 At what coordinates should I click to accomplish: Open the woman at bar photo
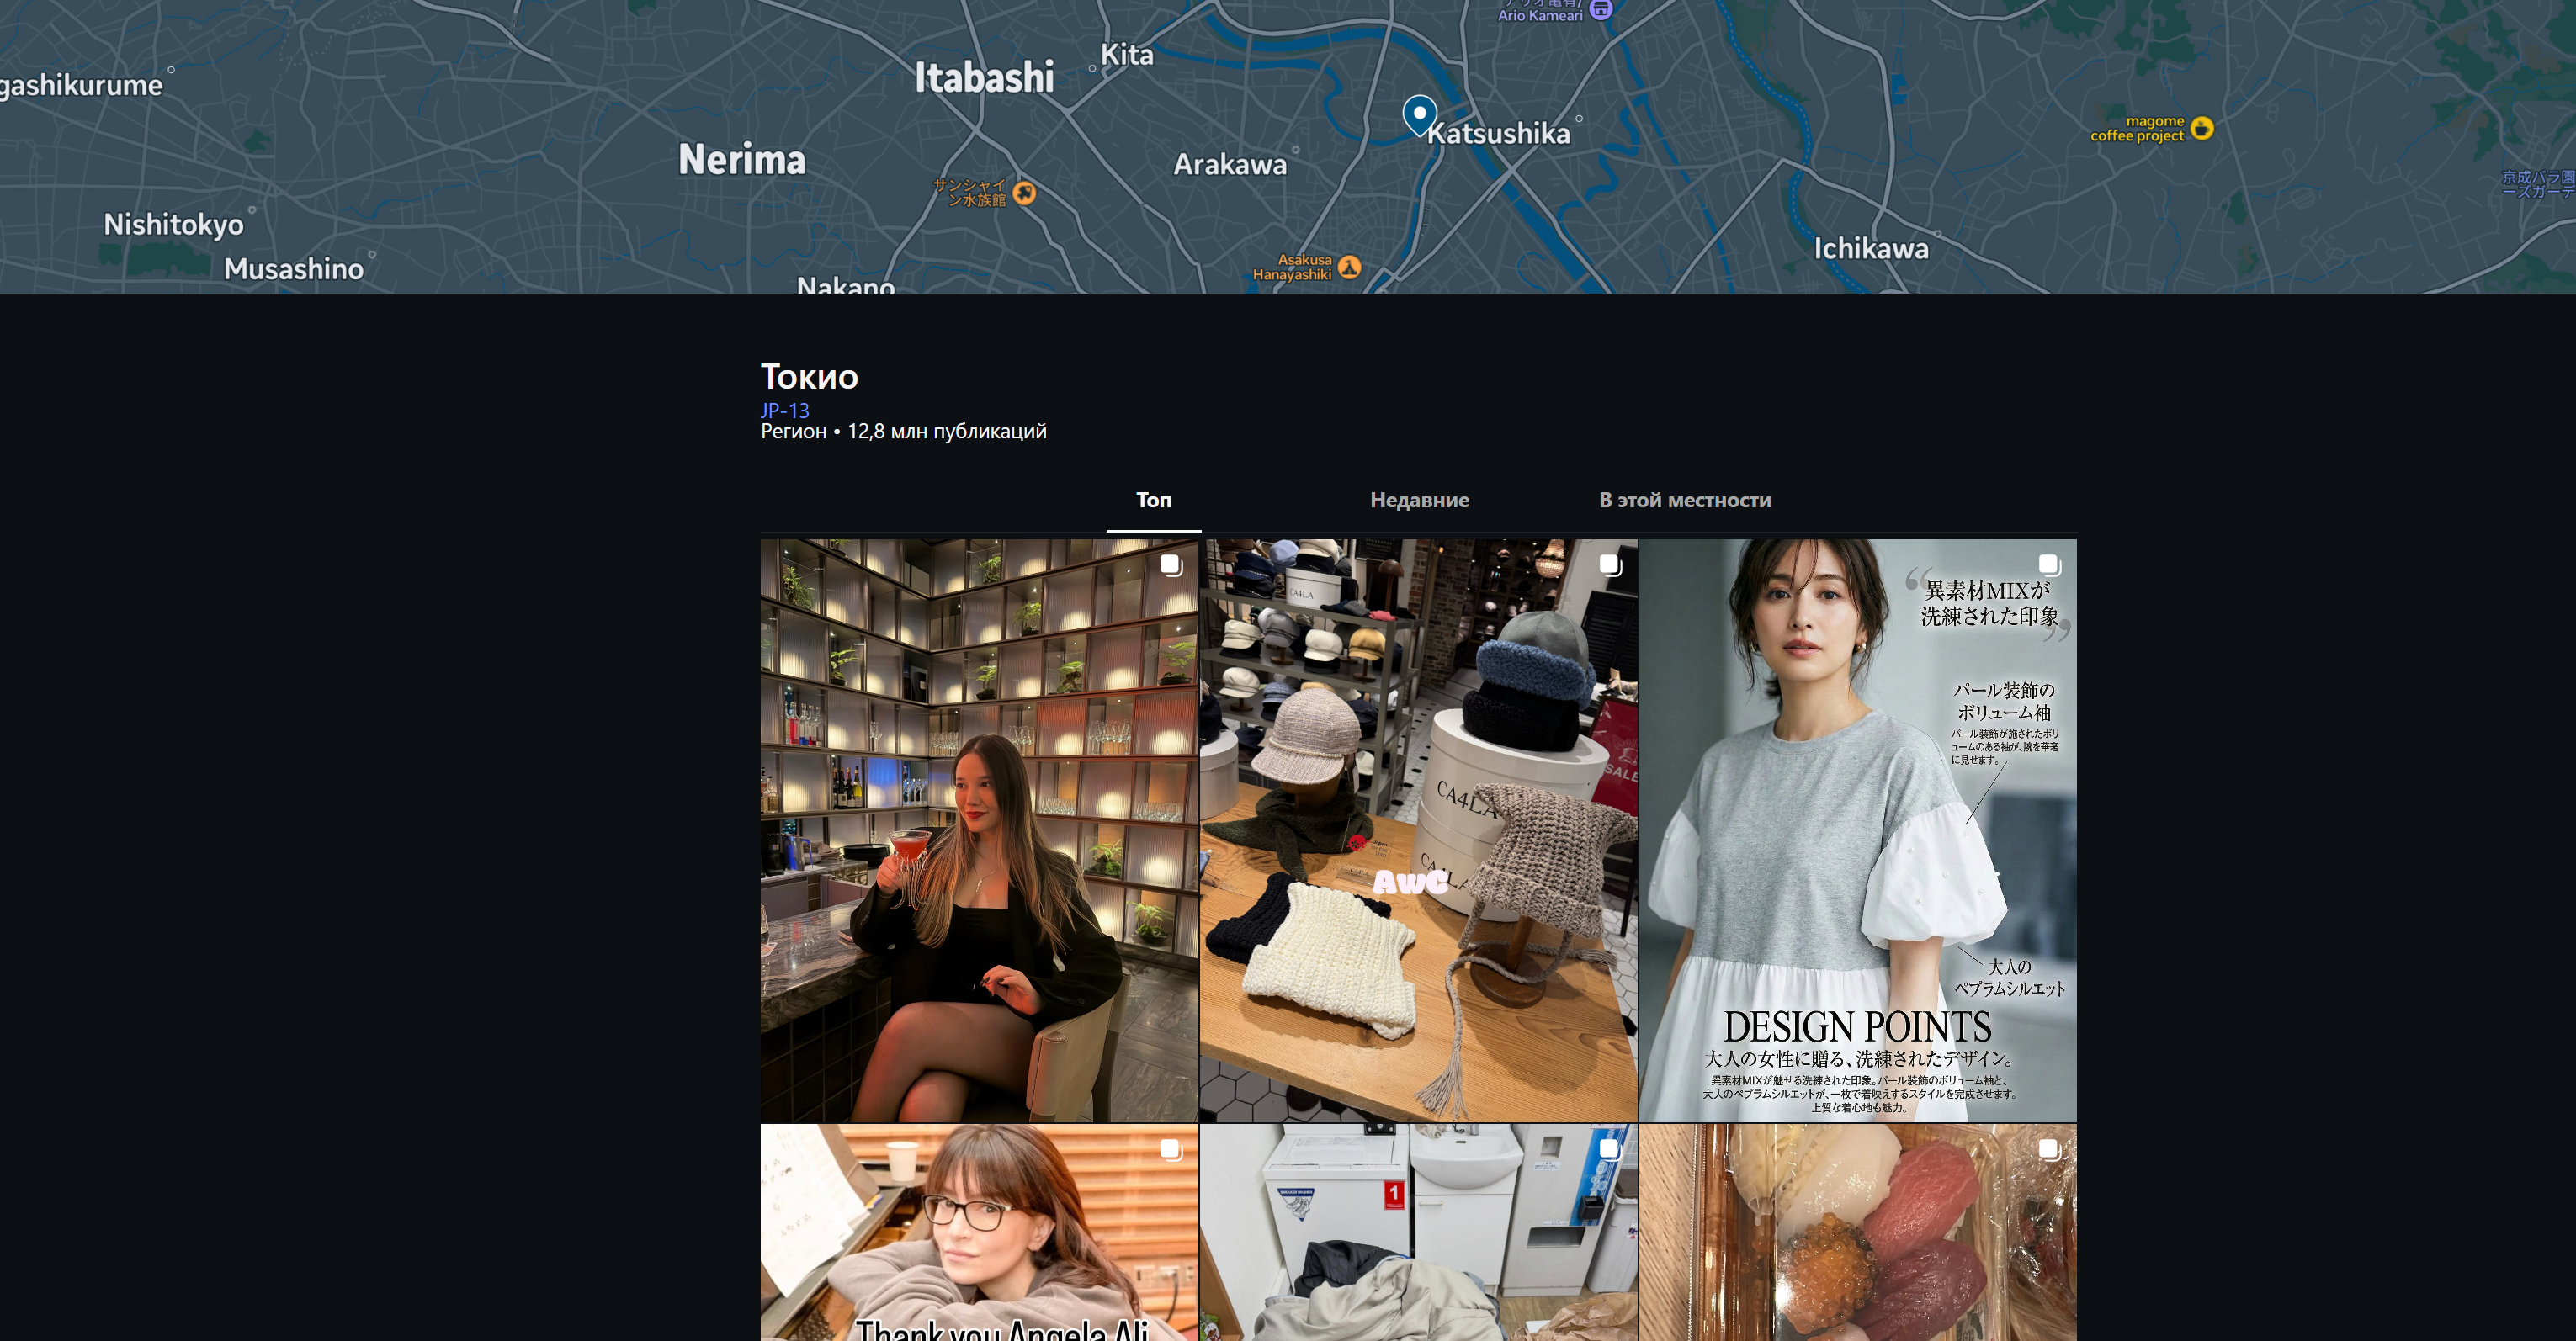(x=979, y=830)
